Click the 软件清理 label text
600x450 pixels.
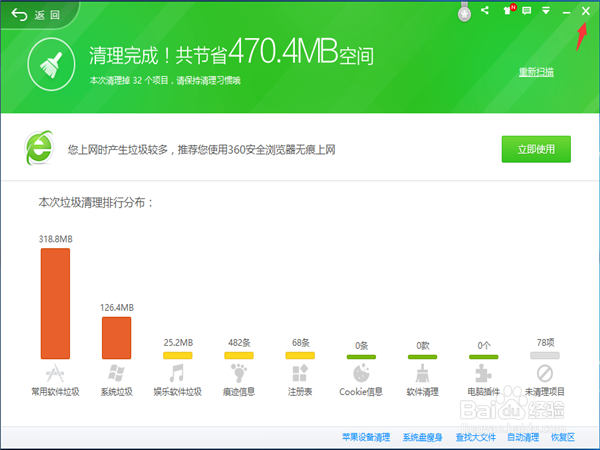[x=422, y=391]
